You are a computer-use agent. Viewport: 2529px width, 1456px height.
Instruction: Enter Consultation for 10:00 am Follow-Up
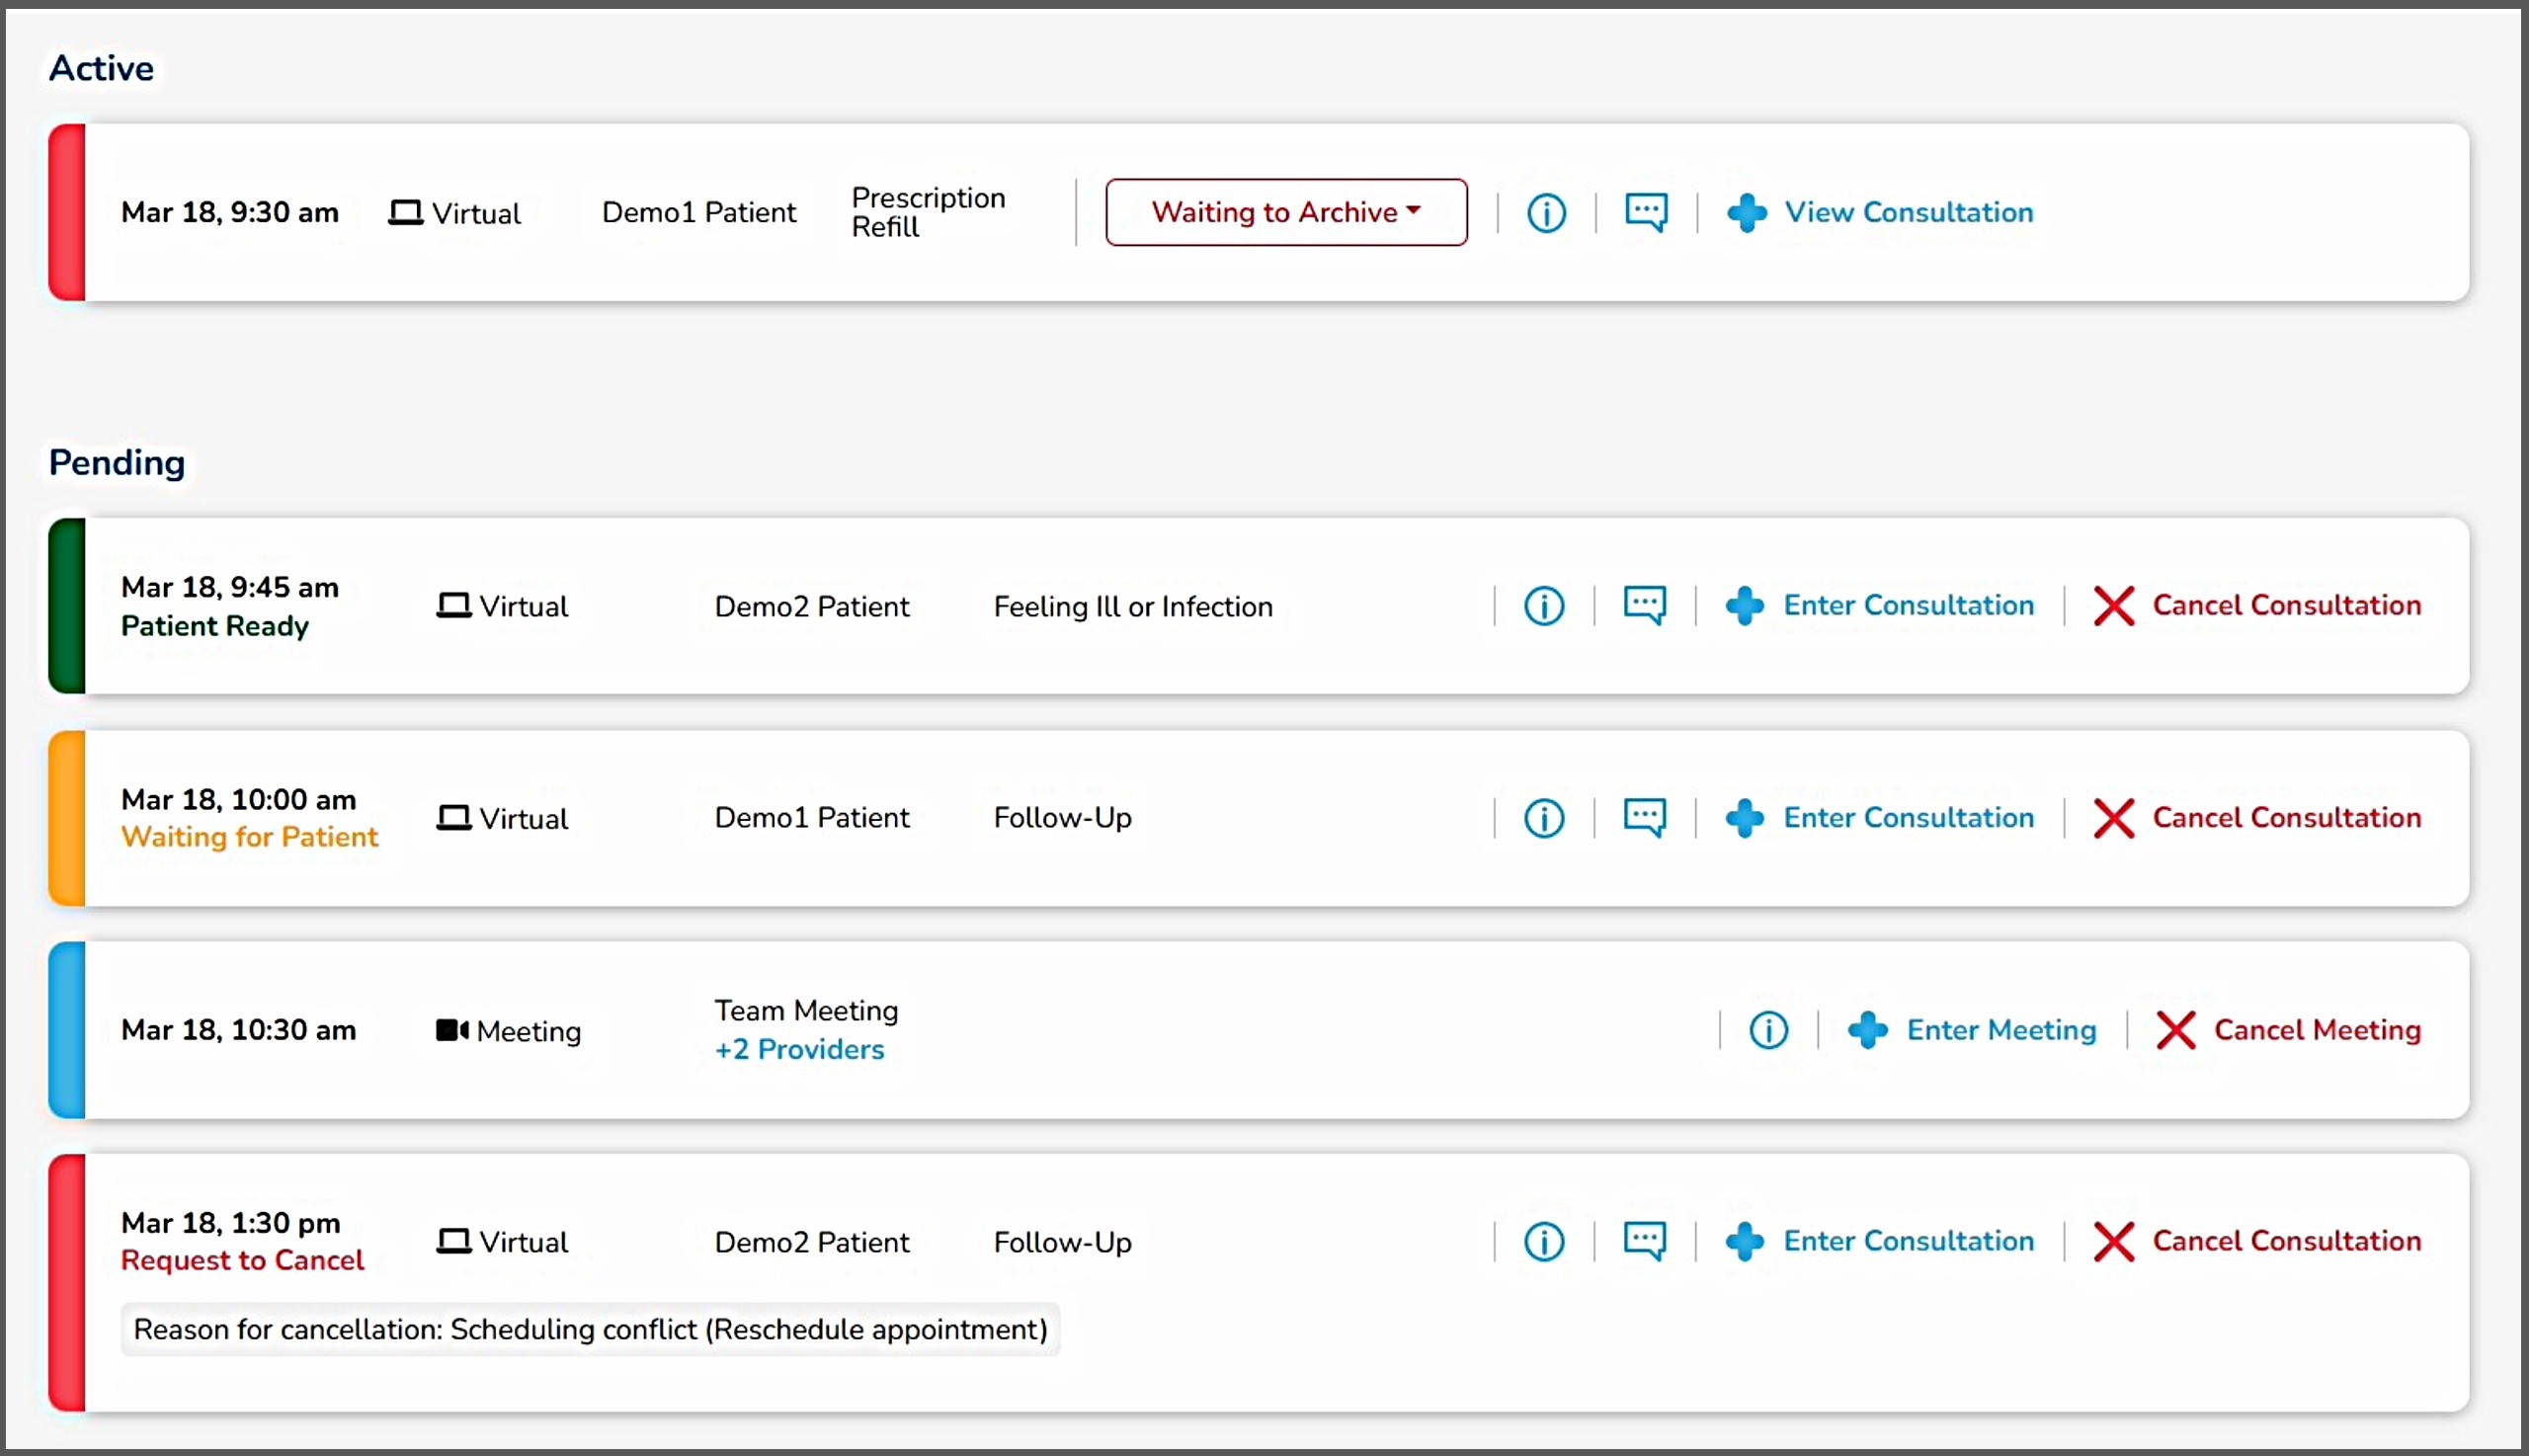click(1881, 818)
